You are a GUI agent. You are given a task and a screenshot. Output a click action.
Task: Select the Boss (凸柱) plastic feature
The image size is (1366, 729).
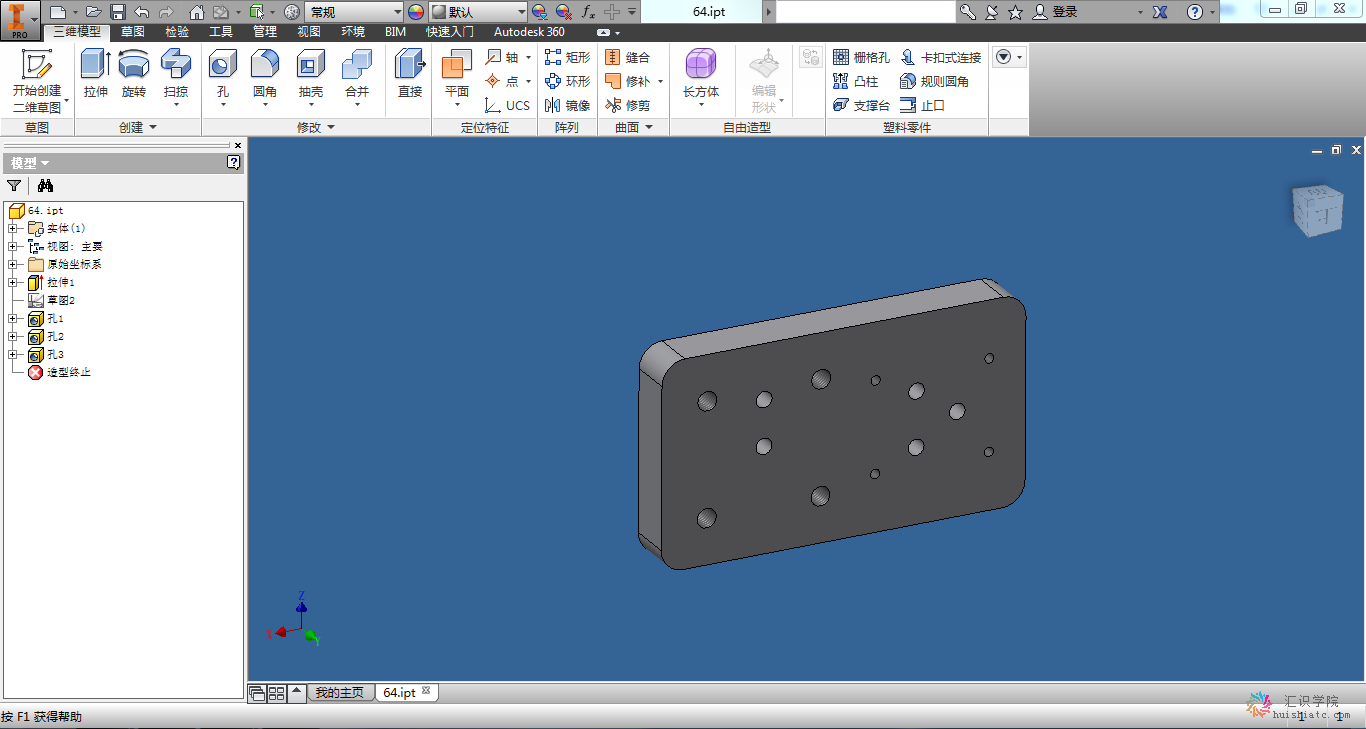tap(855, 81)
